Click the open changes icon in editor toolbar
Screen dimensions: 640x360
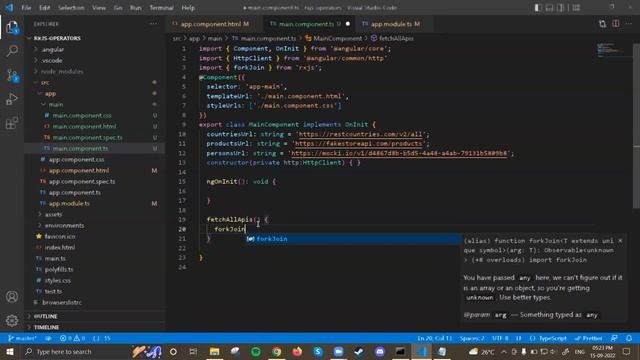(x=602, y=24)
